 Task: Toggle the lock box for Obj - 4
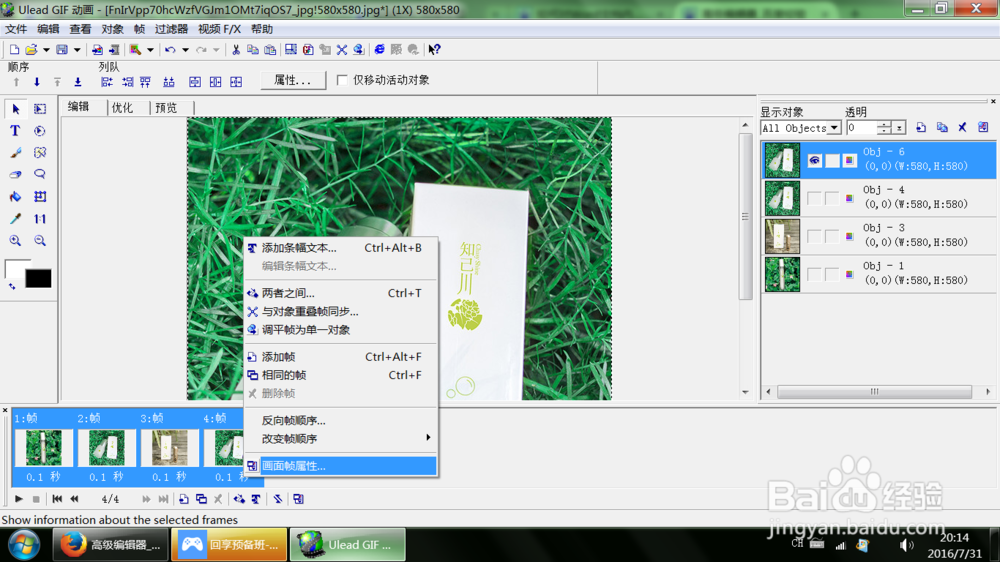click(x=832, y=198)
